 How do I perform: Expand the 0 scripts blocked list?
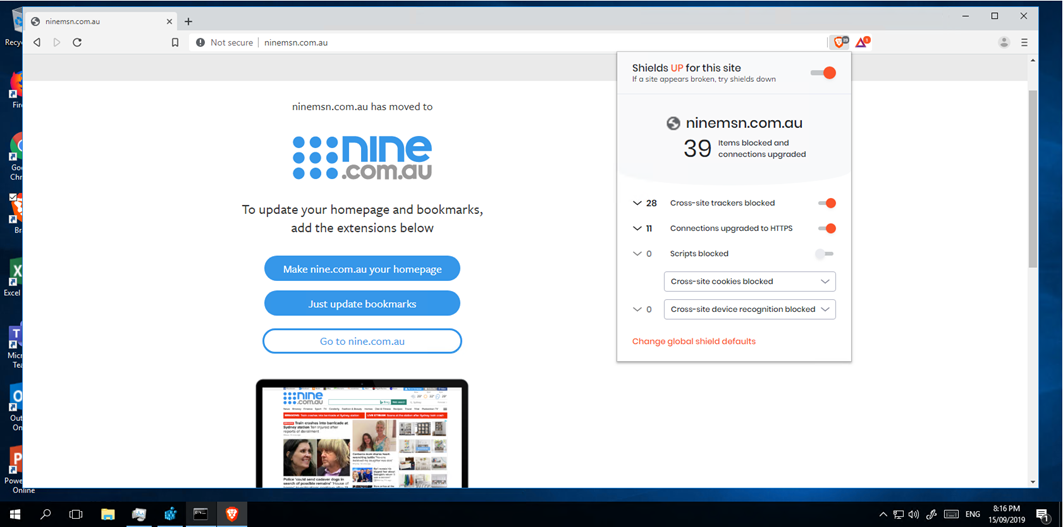[637, 254]
